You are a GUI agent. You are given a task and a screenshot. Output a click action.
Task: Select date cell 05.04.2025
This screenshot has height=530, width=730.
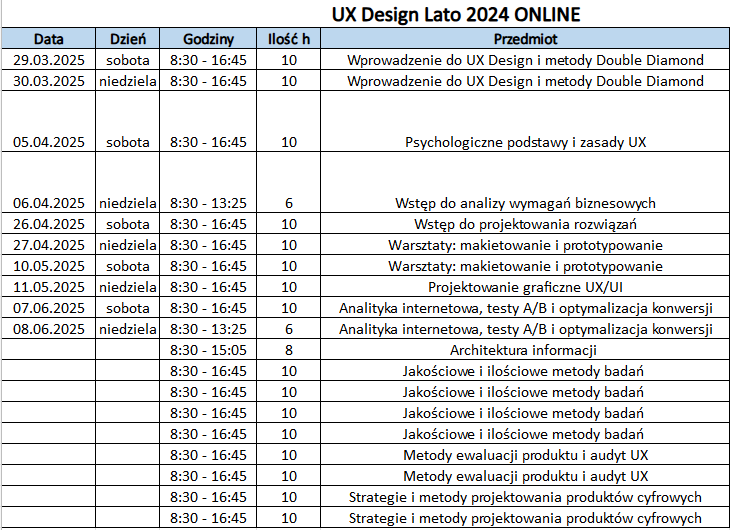48,121
